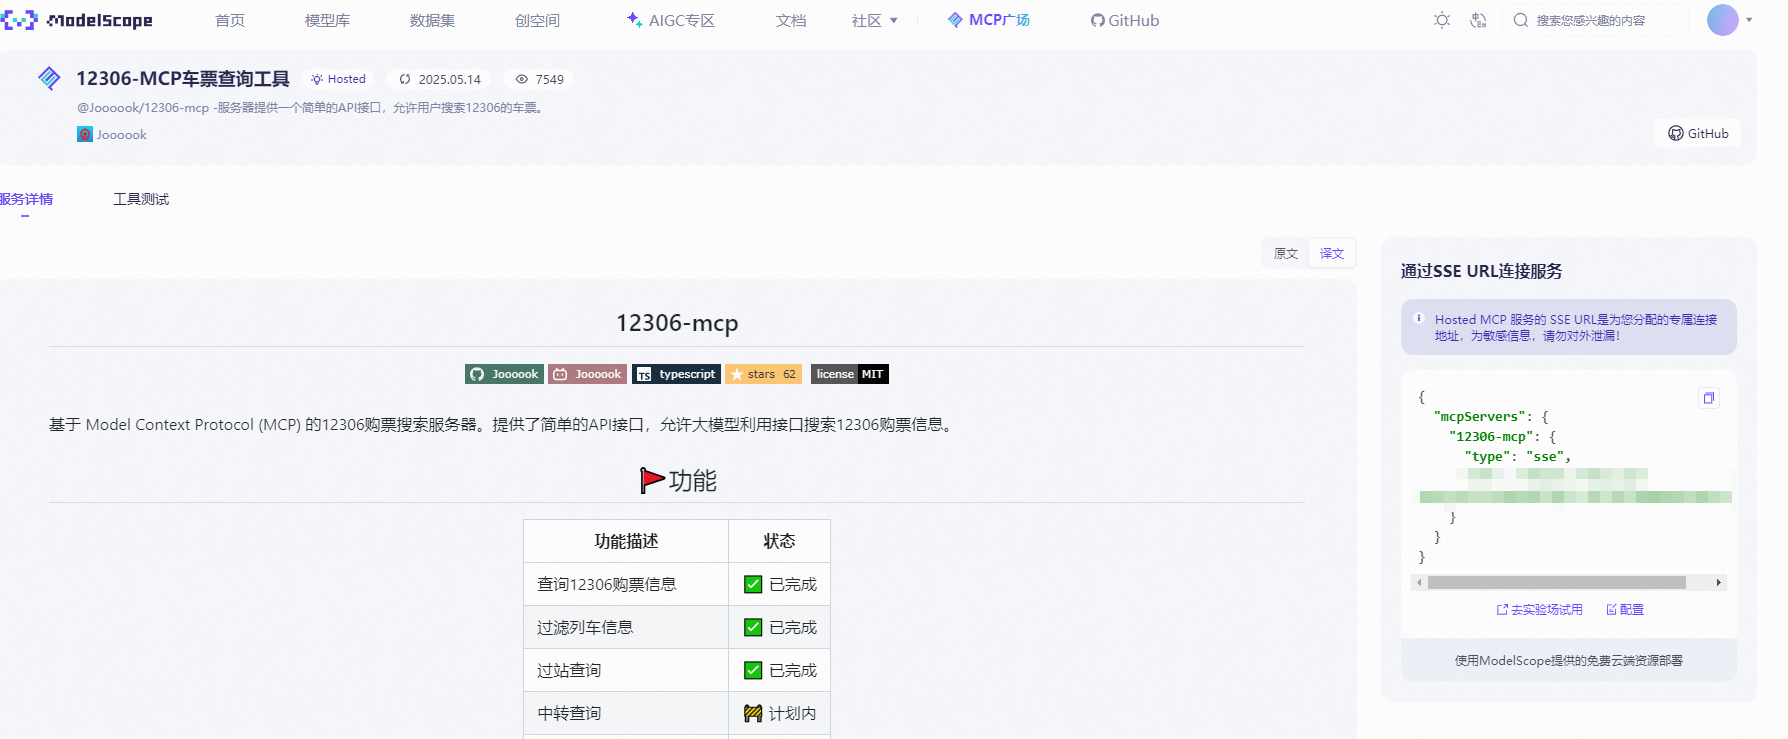Click the update date 2025.05.14 tag
Image resolution: width=1788 pixels, height=739 pixels.
[440, 79]
